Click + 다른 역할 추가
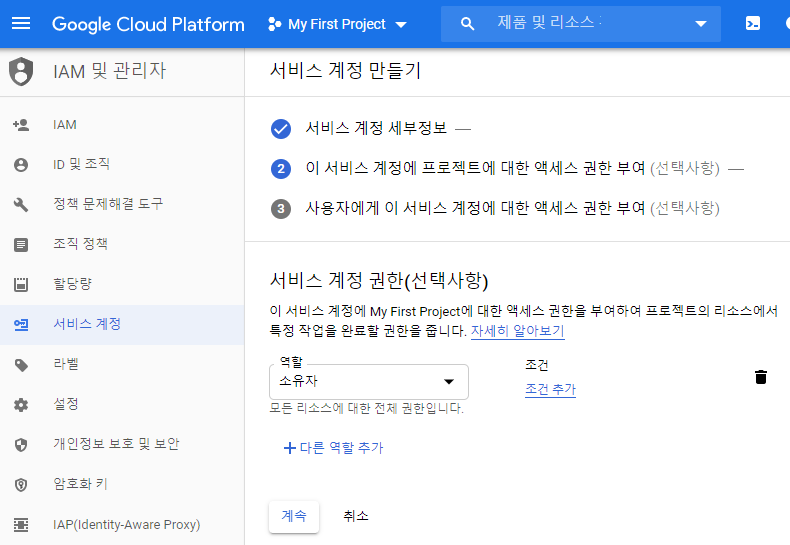Screen dimensions: 790x545 click(334, 448)
